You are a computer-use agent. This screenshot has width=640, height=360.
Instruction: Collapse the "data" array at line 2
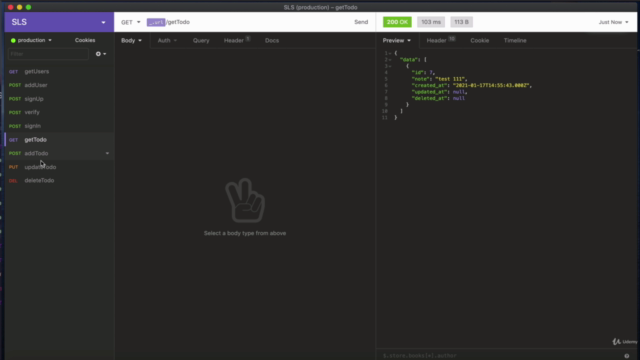point(390,60)
